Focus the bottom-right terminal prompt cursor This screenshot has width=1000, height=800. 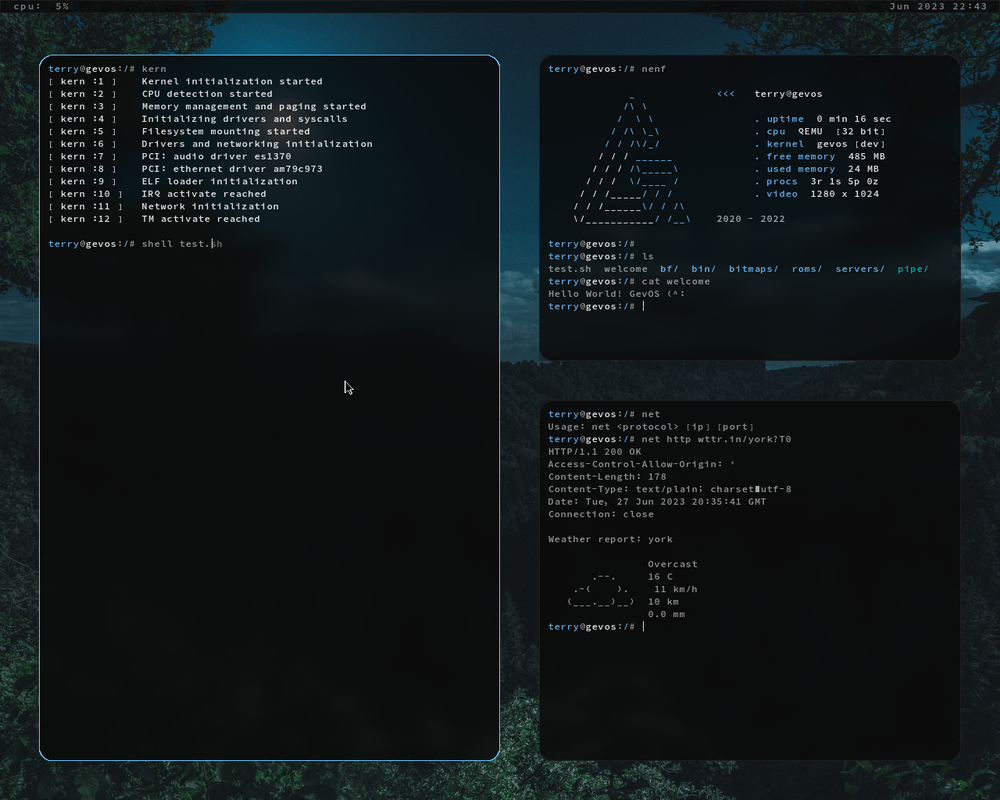[x=643, y=626]
